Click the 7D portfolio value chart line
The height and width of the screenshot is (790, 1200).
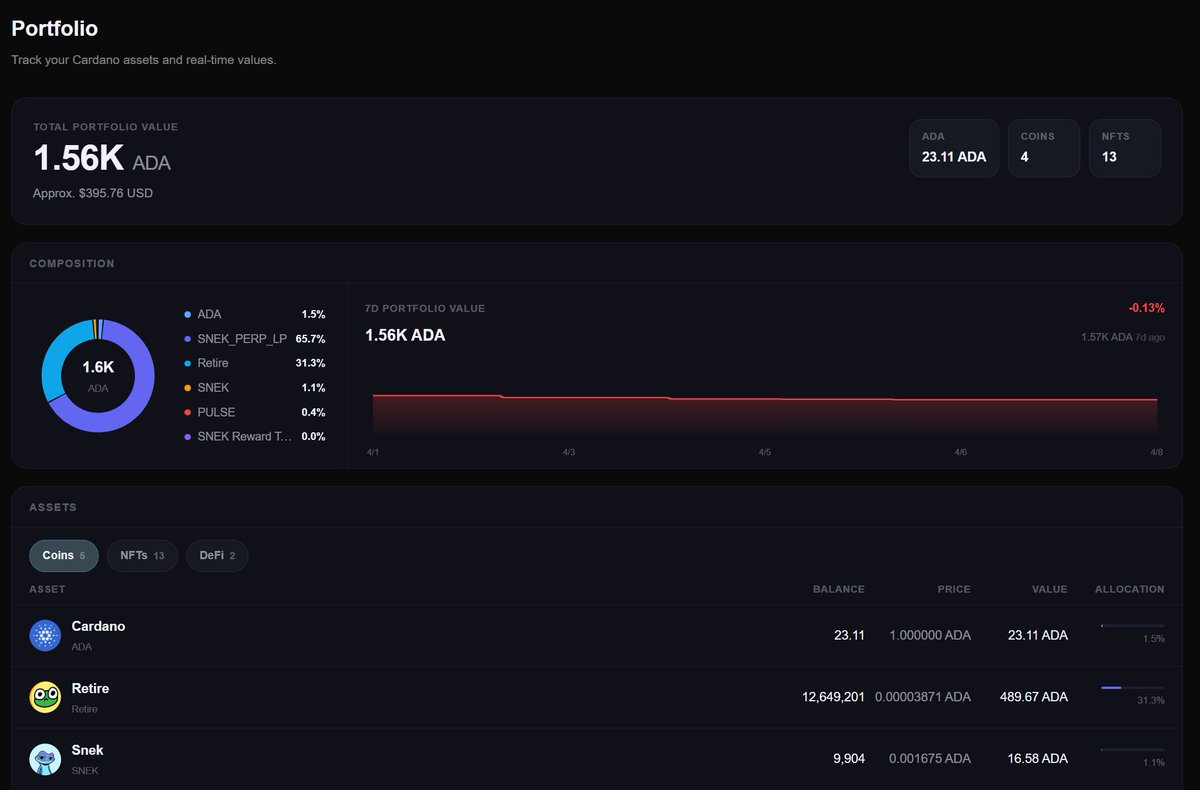[765, 399]
